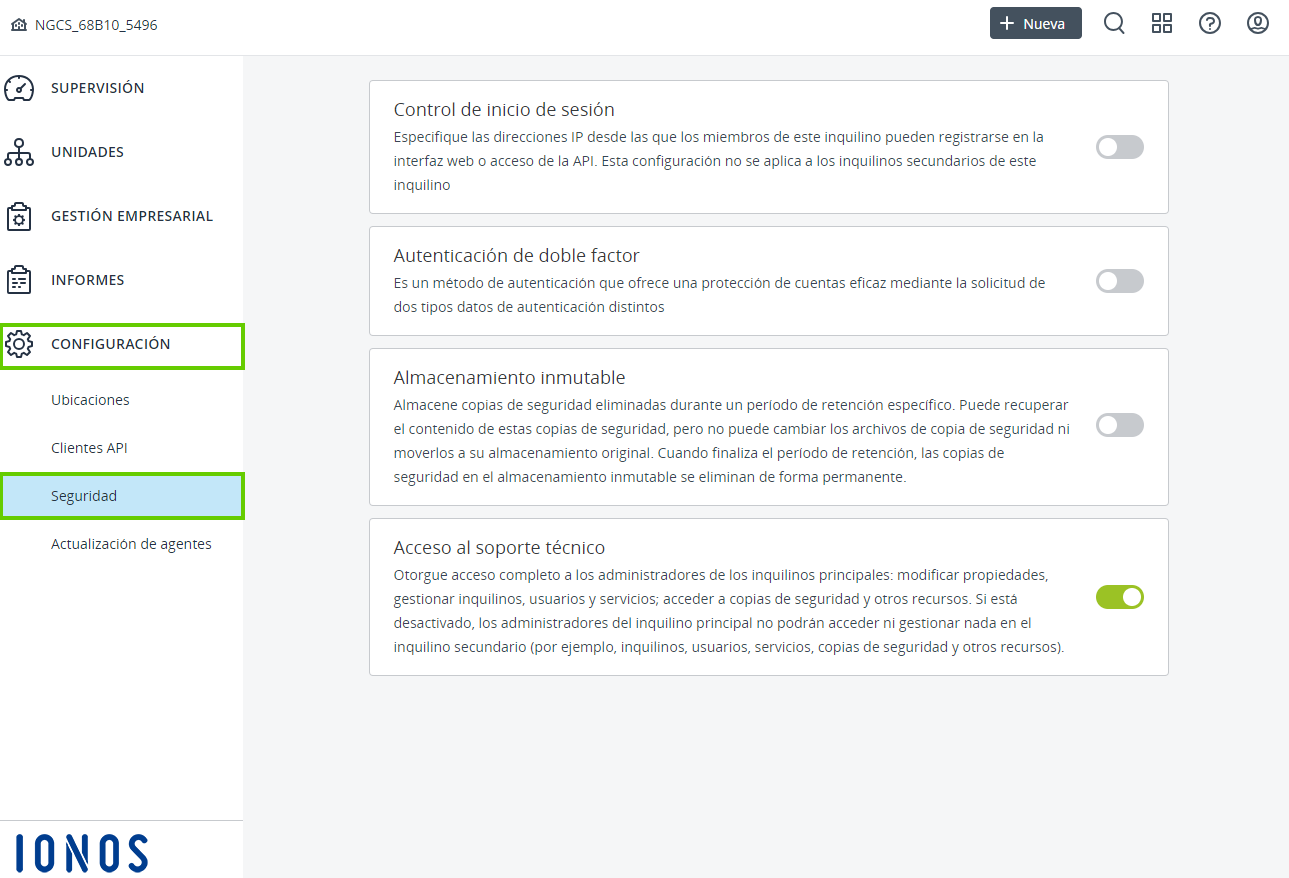Click the search magnifier icon

1114,23
